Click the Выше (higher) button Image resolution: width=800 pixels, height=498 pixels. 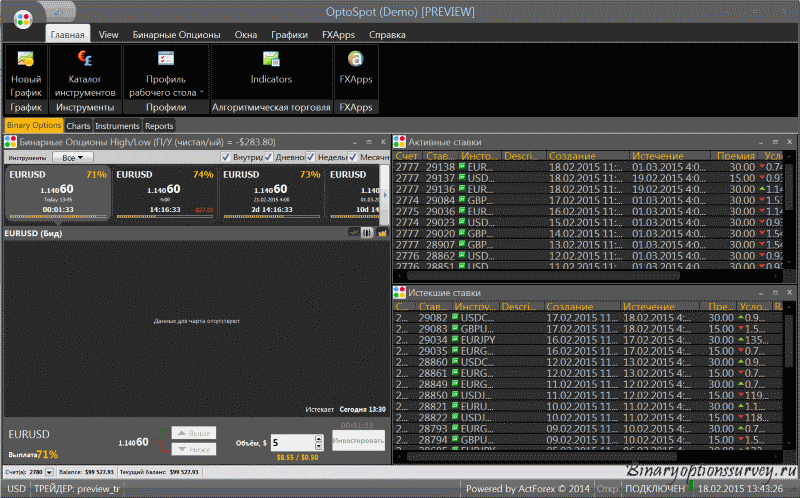194,433
